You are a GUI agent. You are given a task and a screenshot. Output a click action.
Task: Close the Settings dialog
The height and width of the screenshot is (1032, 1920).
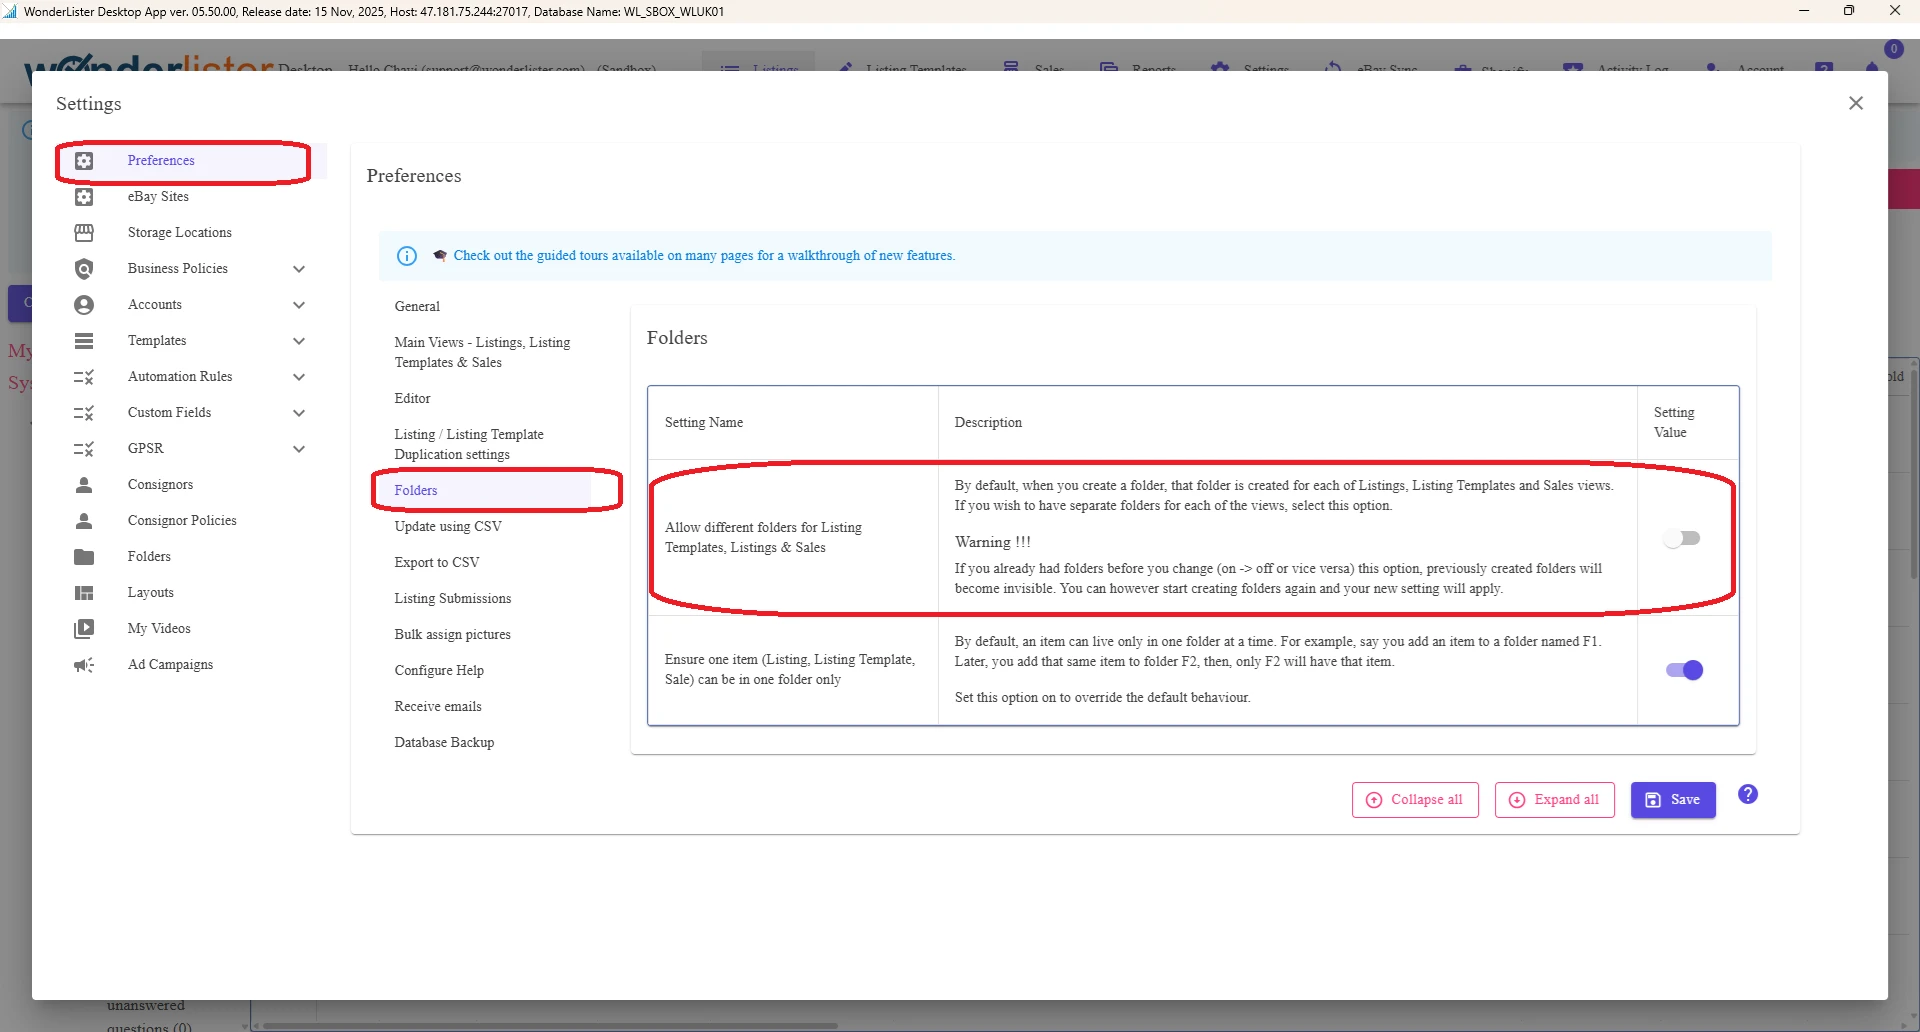pyautogui.click(x=1856, y=104)
